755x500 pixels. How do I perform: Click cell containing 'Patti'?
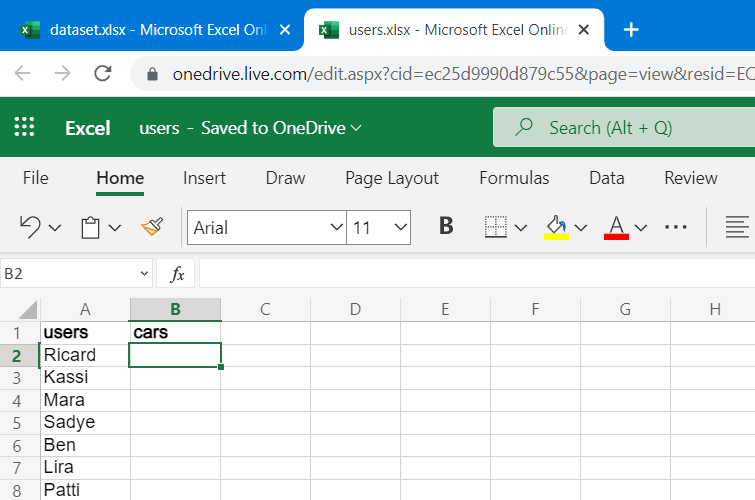coord(85,490)
